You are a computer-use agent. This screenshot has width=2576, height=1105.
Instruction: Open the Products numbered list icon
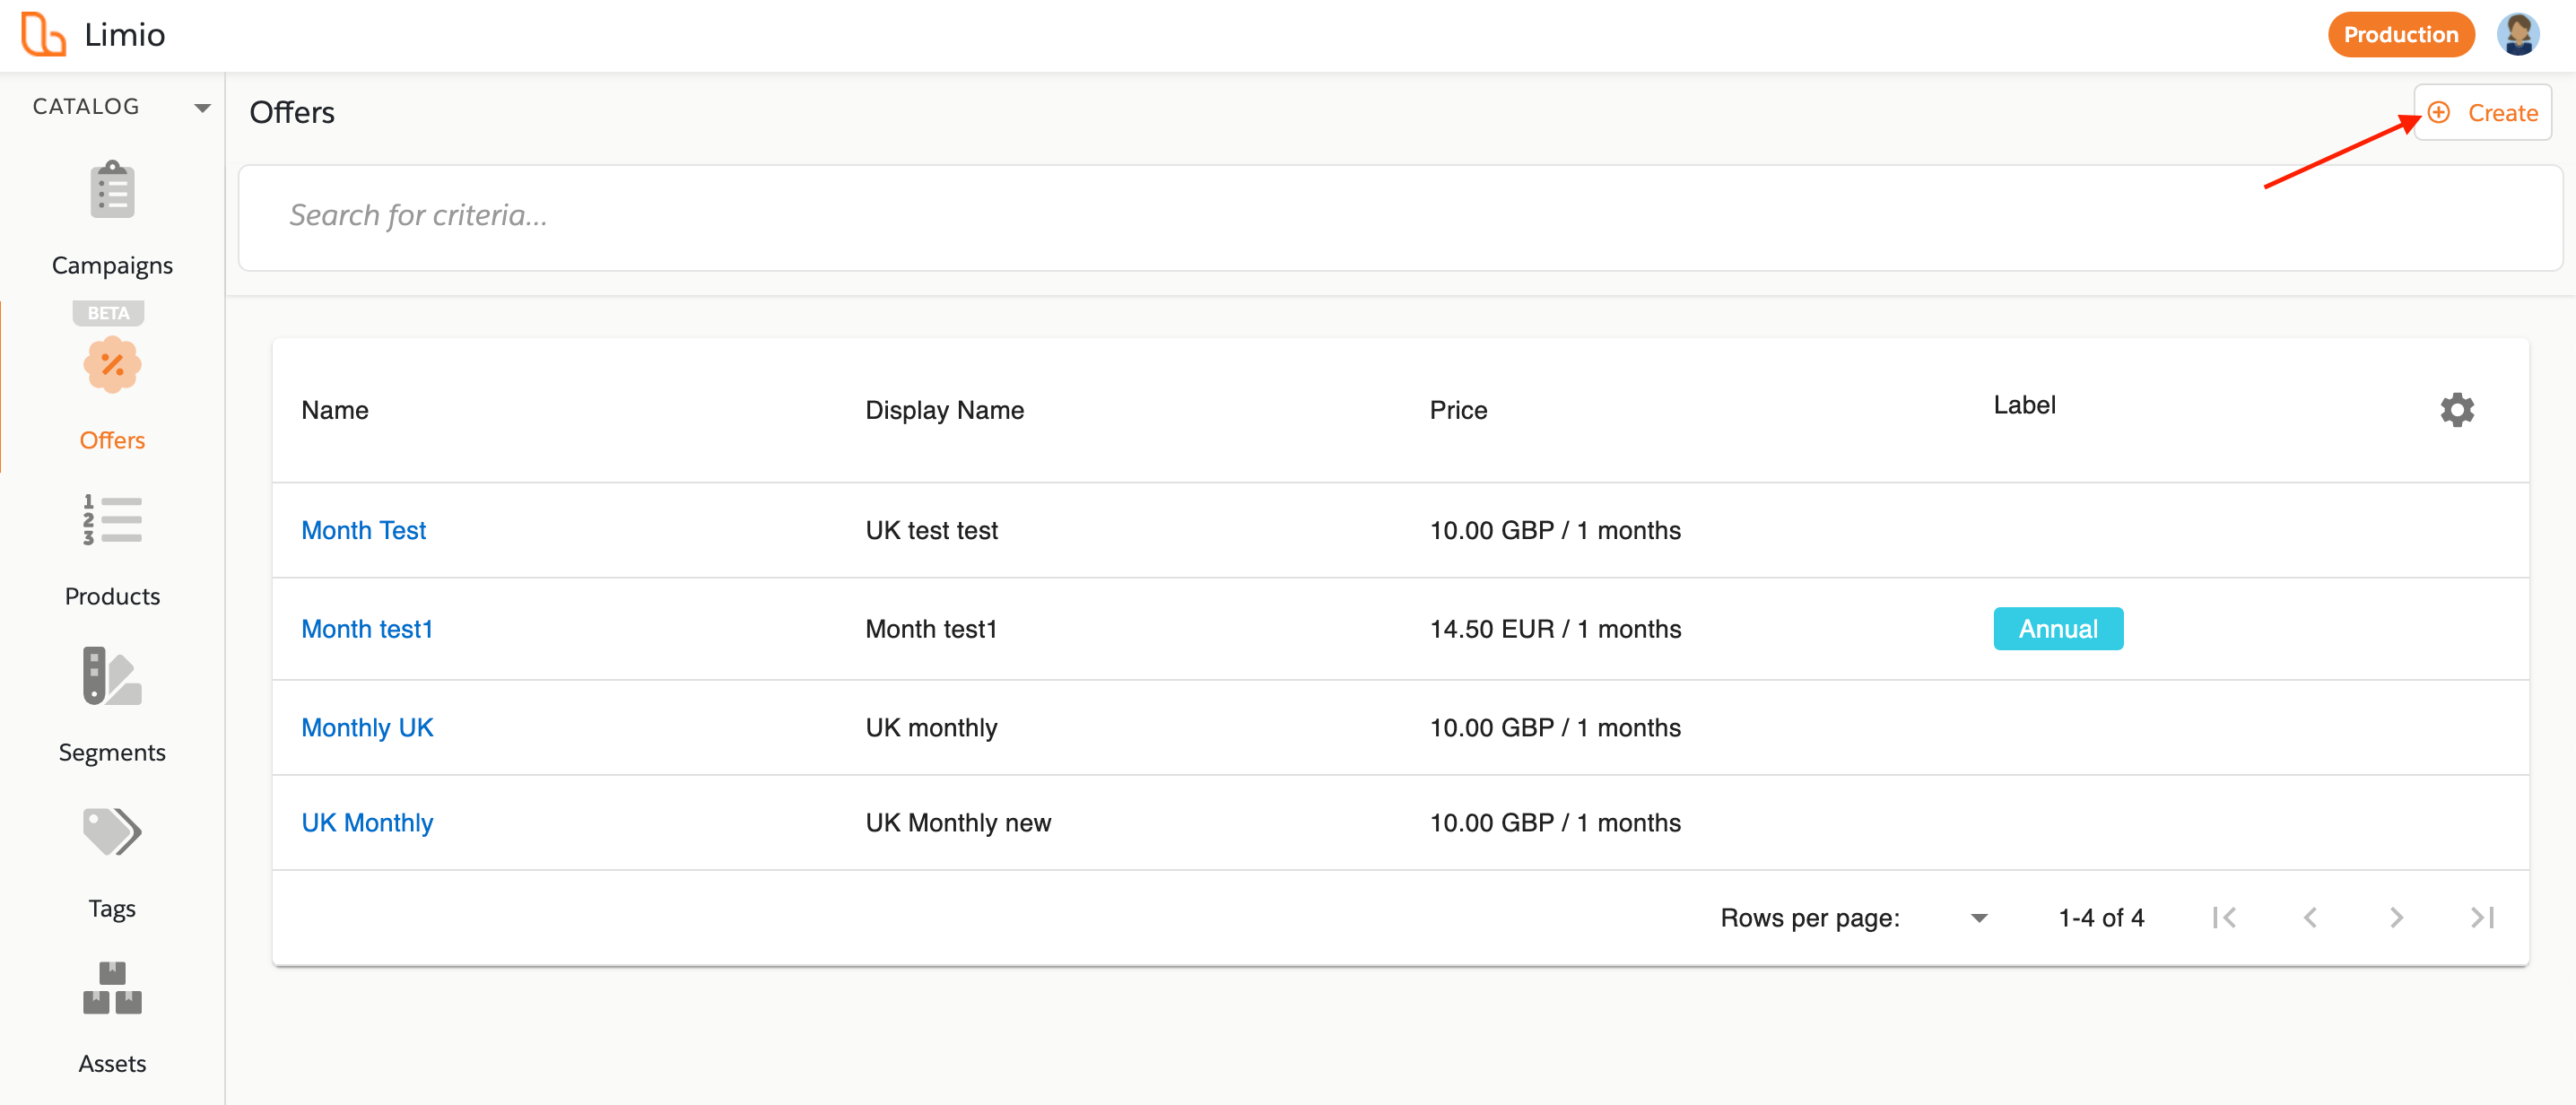[112, 519]
